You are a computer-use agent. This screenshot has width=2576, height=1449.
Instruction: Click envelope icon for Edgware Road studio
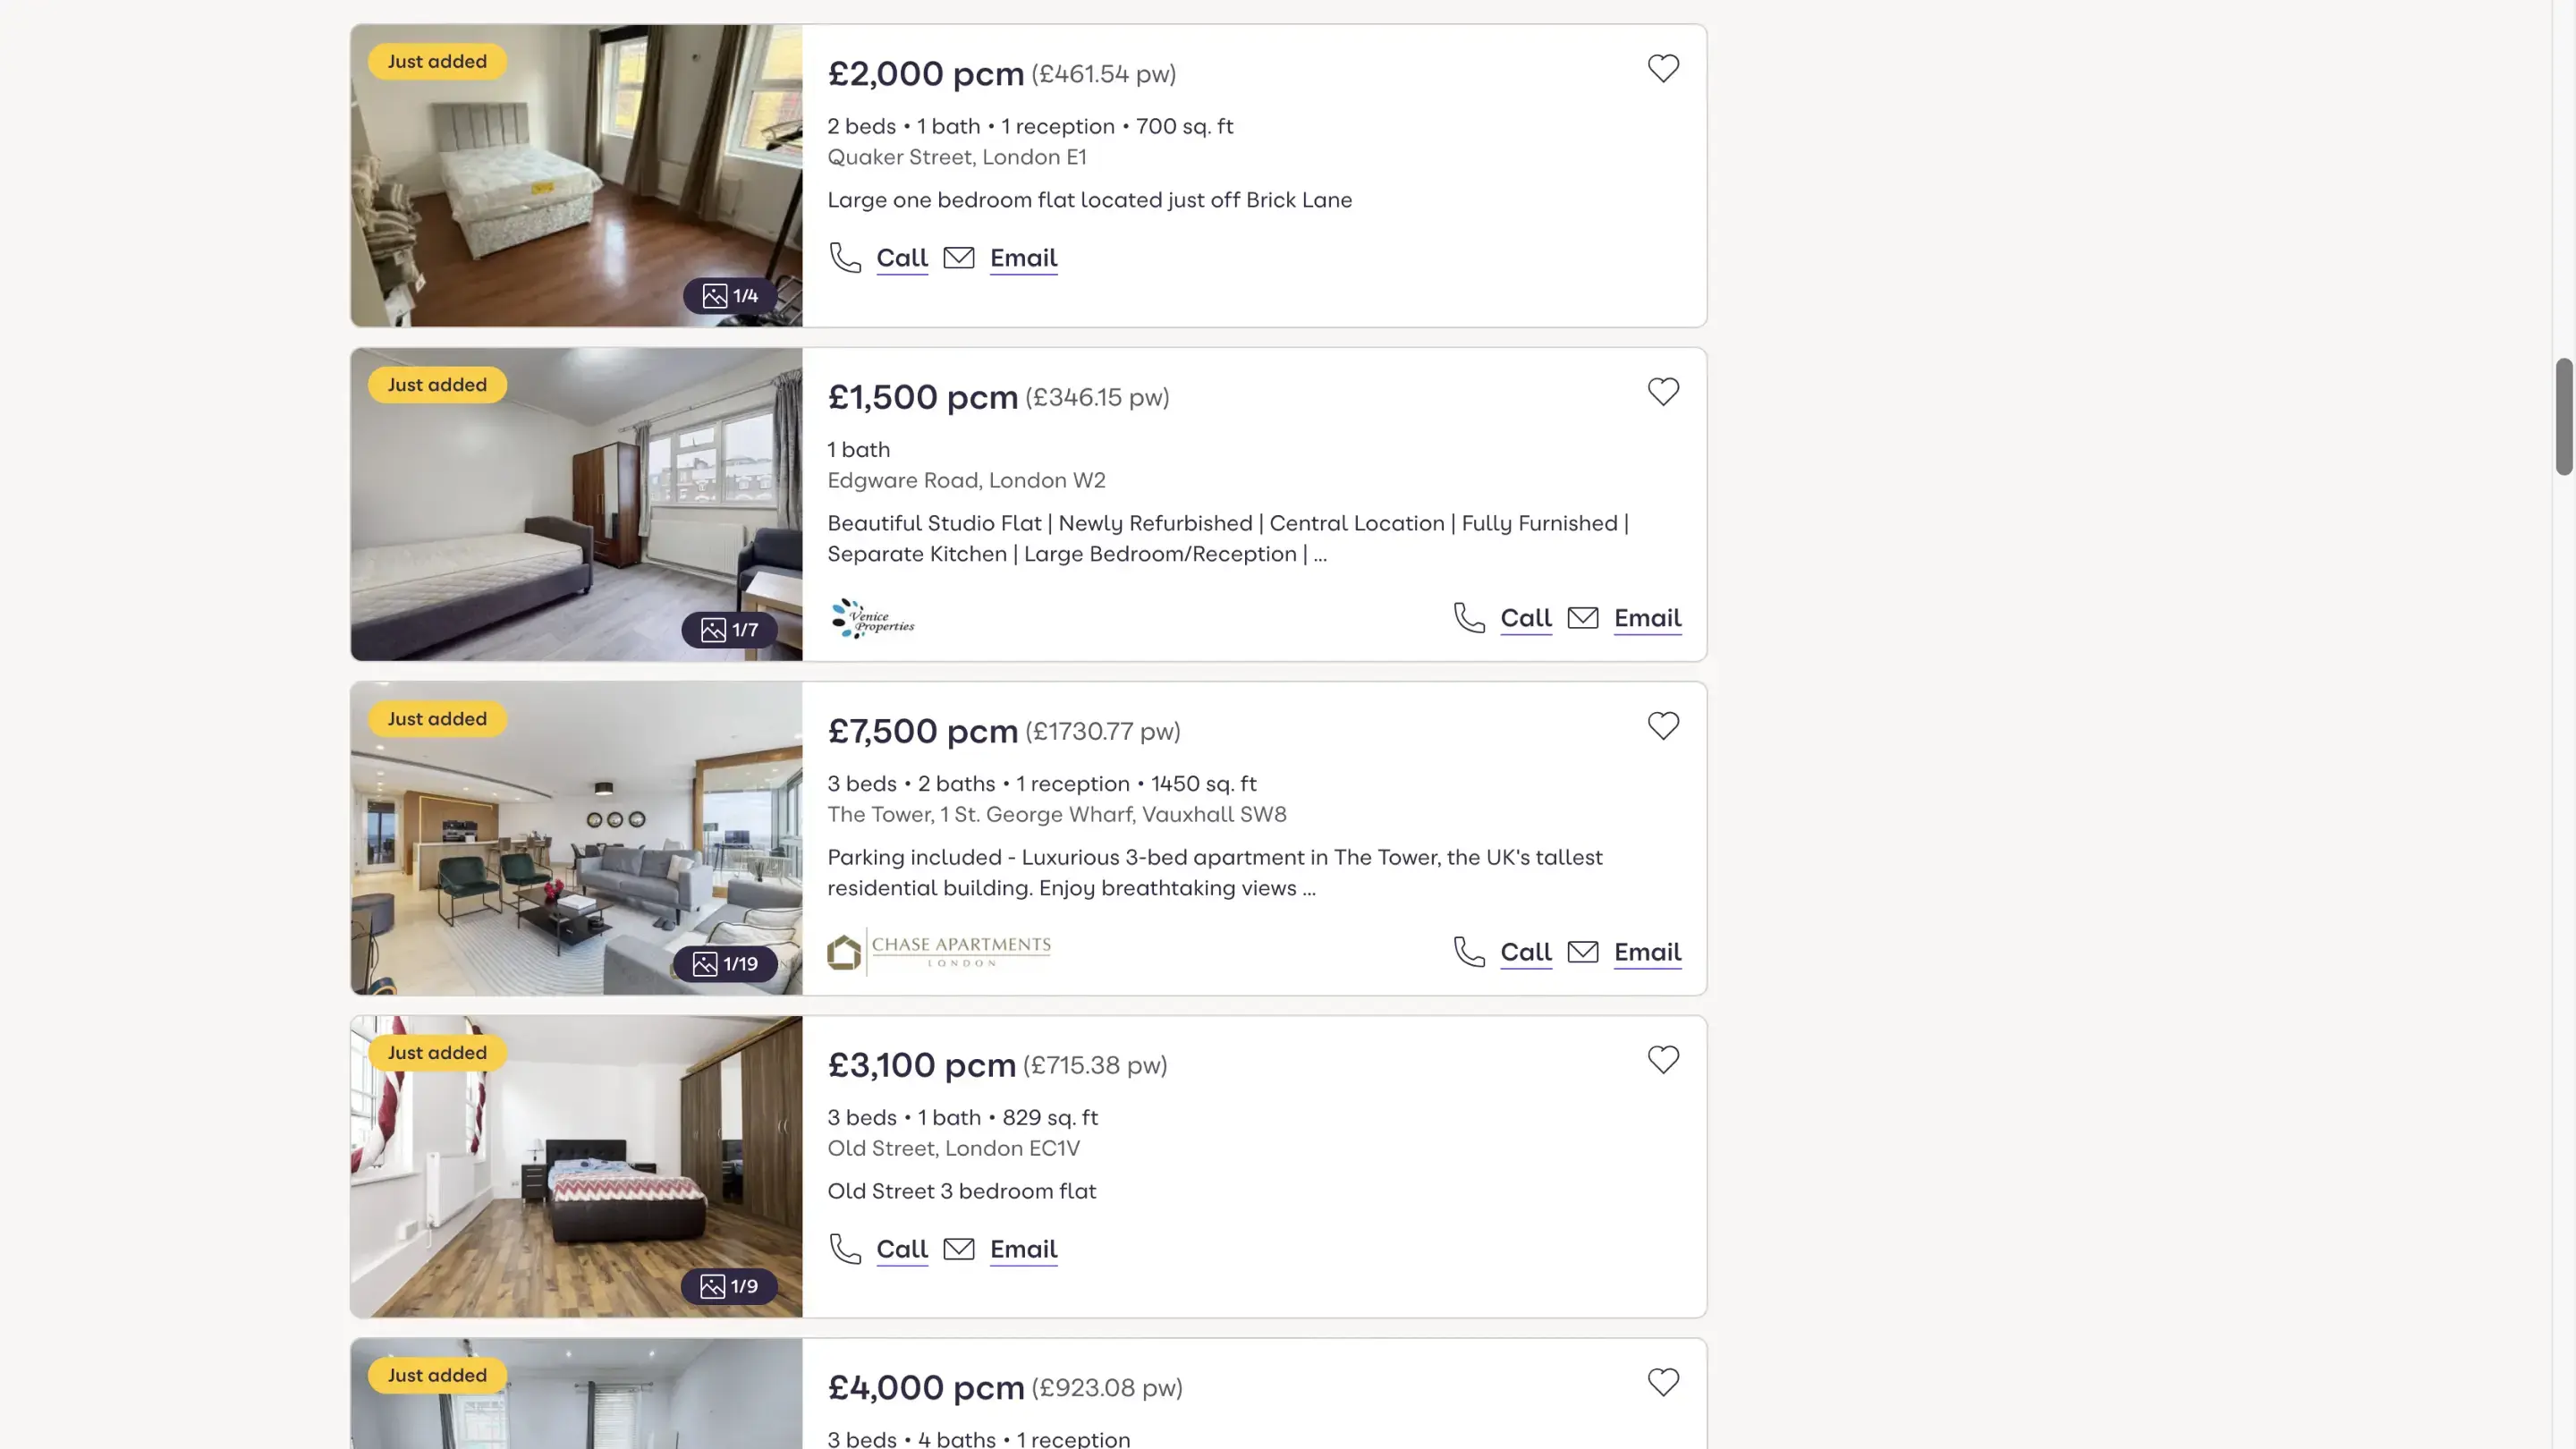(1583, 618)
